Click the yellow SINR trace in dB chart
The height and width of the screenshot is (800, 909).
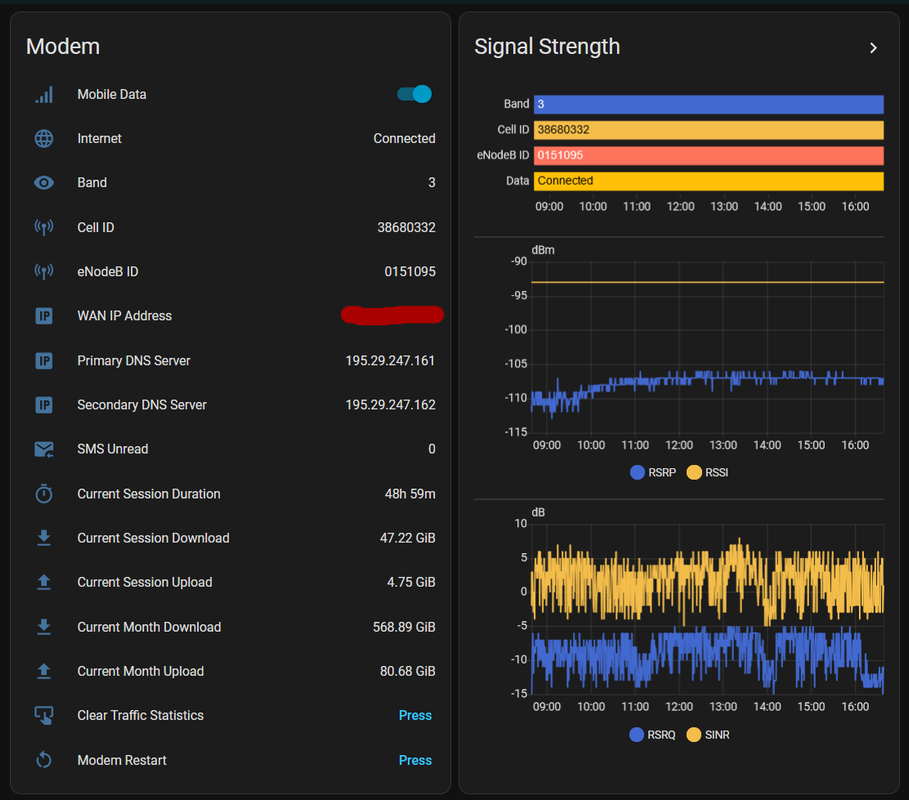(707, 583)
